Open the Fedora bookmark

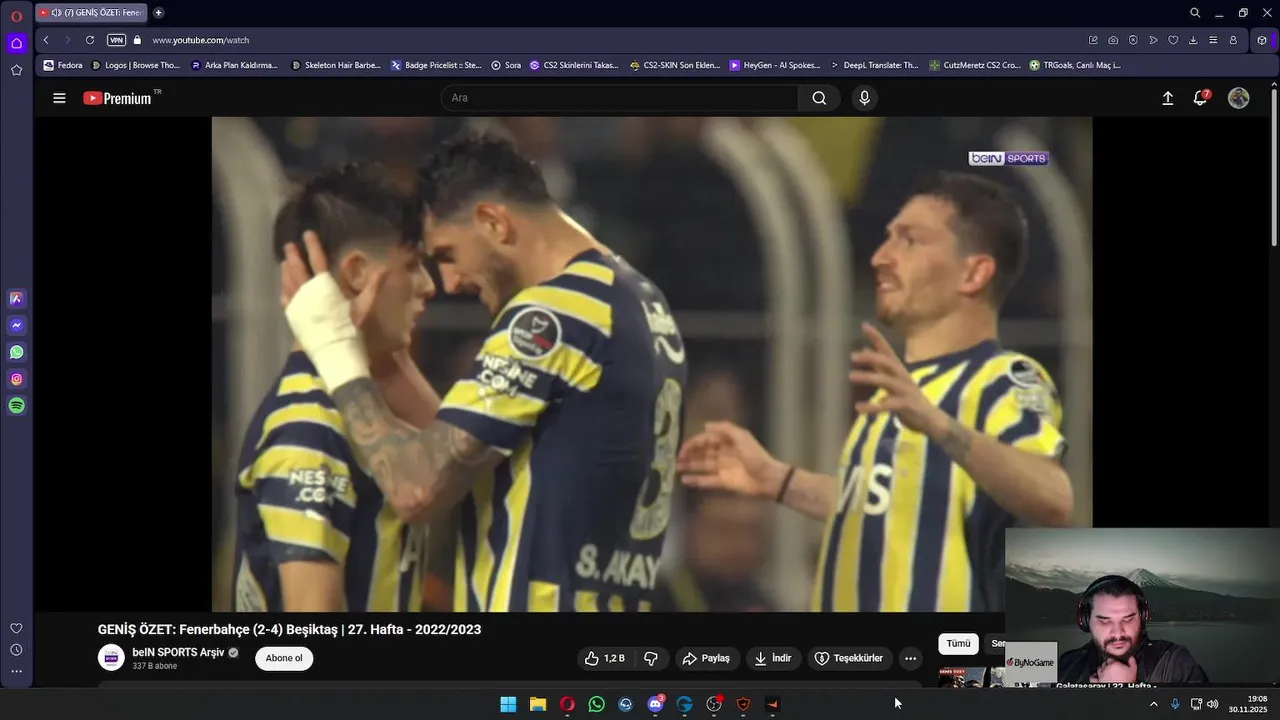coord(63,65)
